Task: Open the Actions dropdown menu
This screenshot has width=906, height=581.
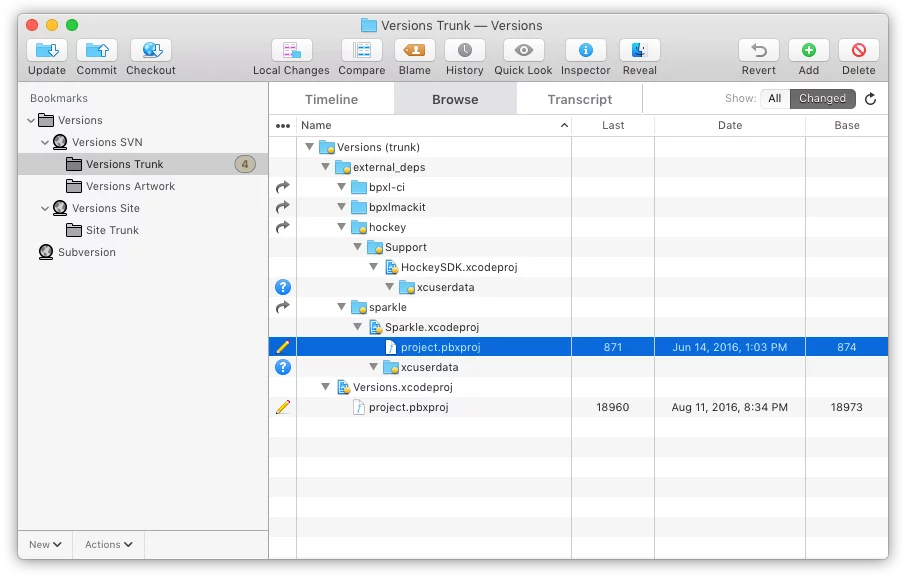Action: (109, 545)
